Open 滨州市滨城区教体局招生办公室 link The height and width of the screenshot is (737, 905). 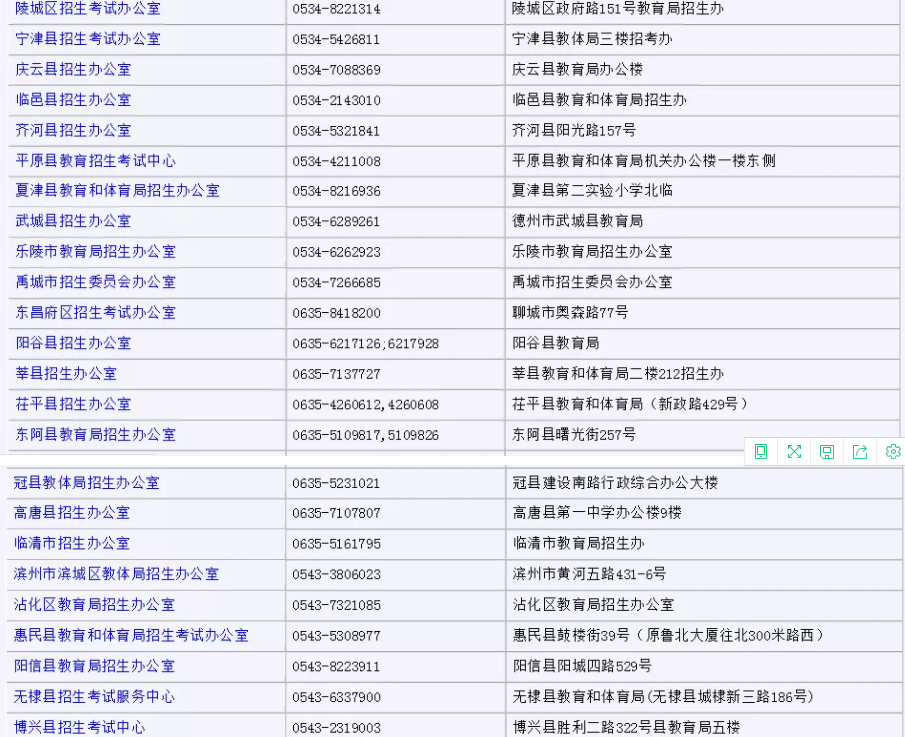[x=116, y=574]
